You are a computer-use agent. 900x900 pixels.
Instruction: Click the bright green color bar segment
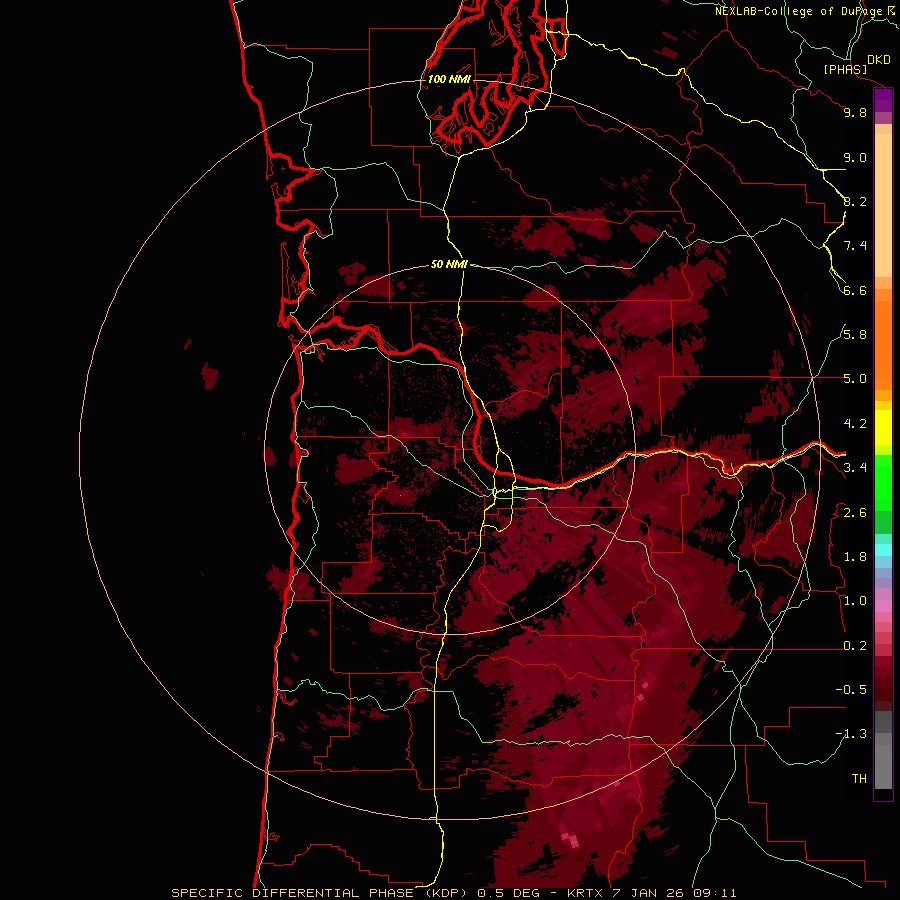[883, 484]
